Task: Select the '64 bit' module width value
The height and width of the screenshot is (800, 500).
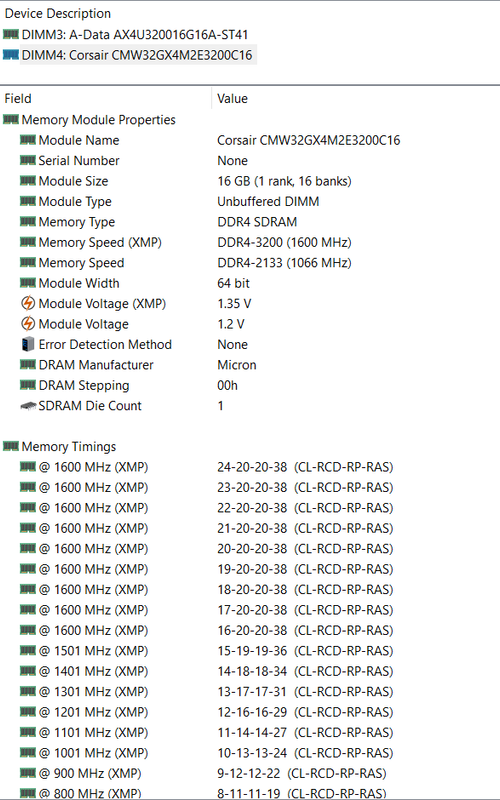Action: point(234,283)
